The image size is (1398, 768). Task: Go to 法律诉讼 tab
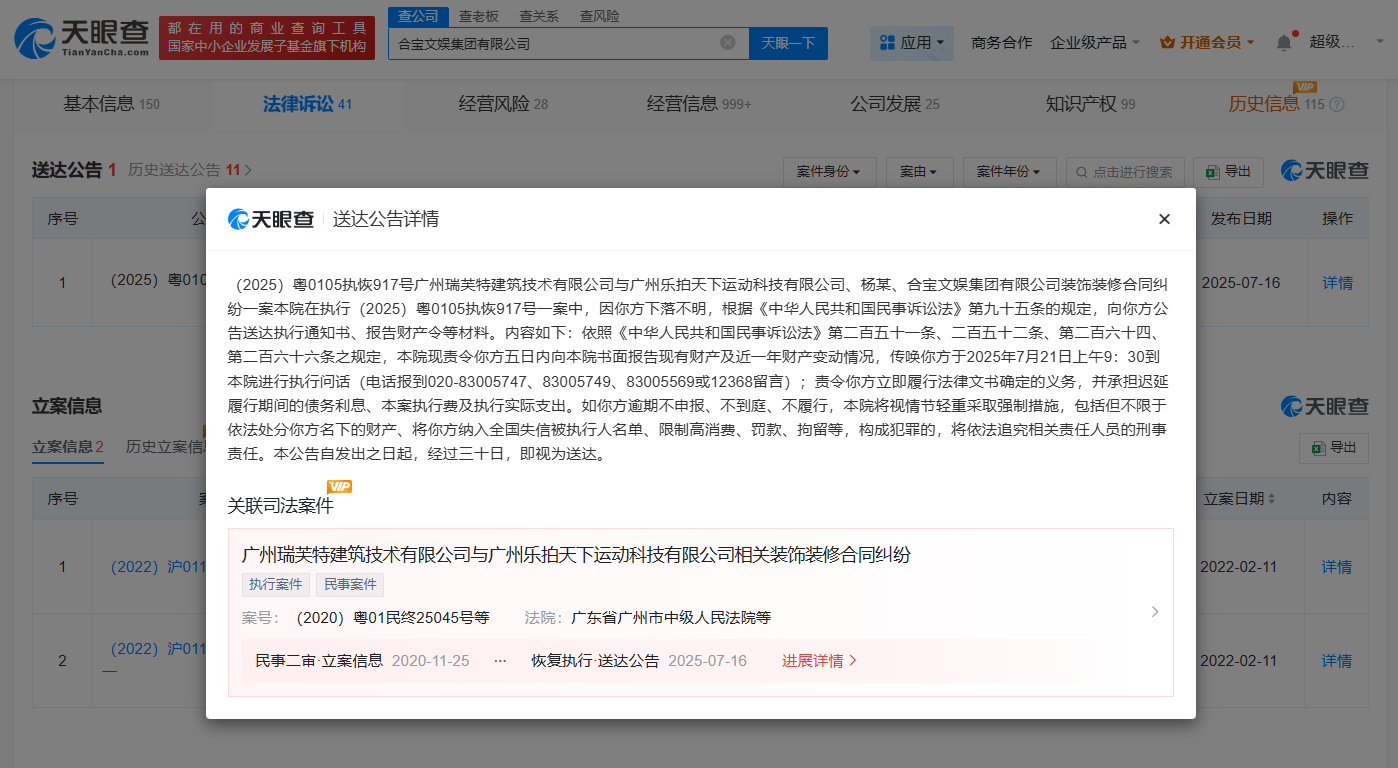(307, 104)
